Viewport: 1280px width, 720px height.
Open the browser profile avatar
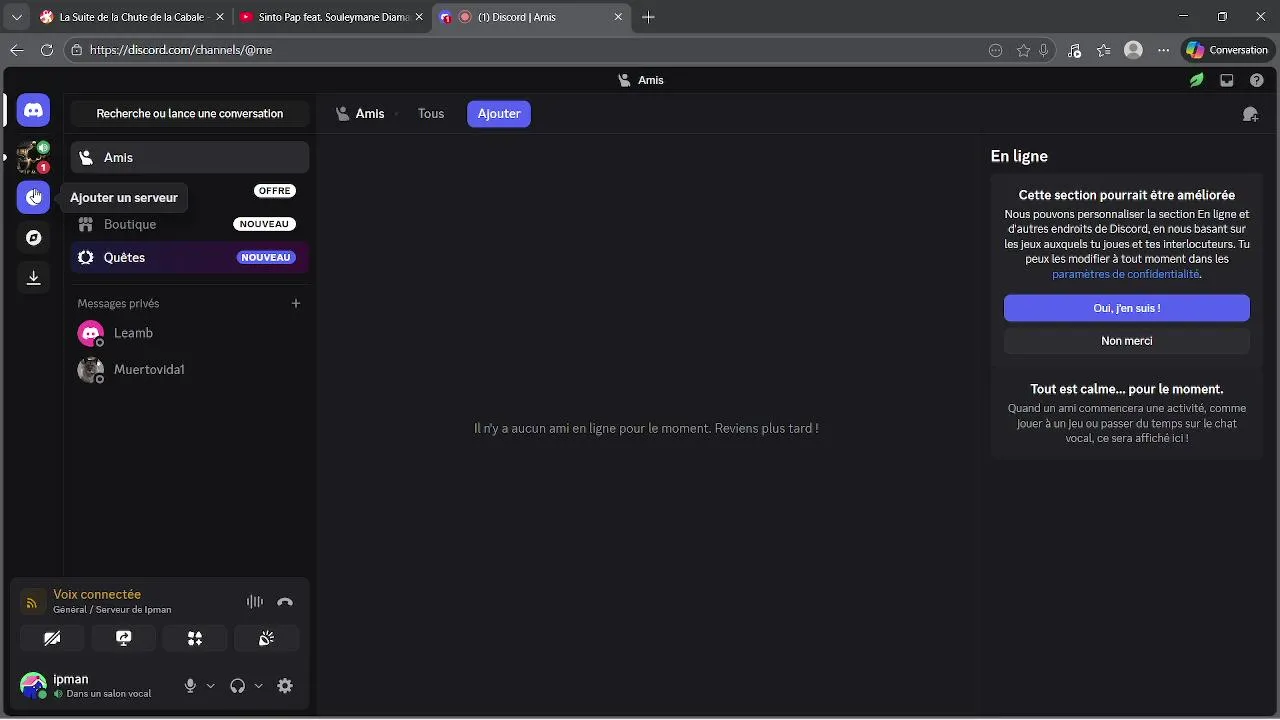pyautogui.click(x=1133, y=50)
